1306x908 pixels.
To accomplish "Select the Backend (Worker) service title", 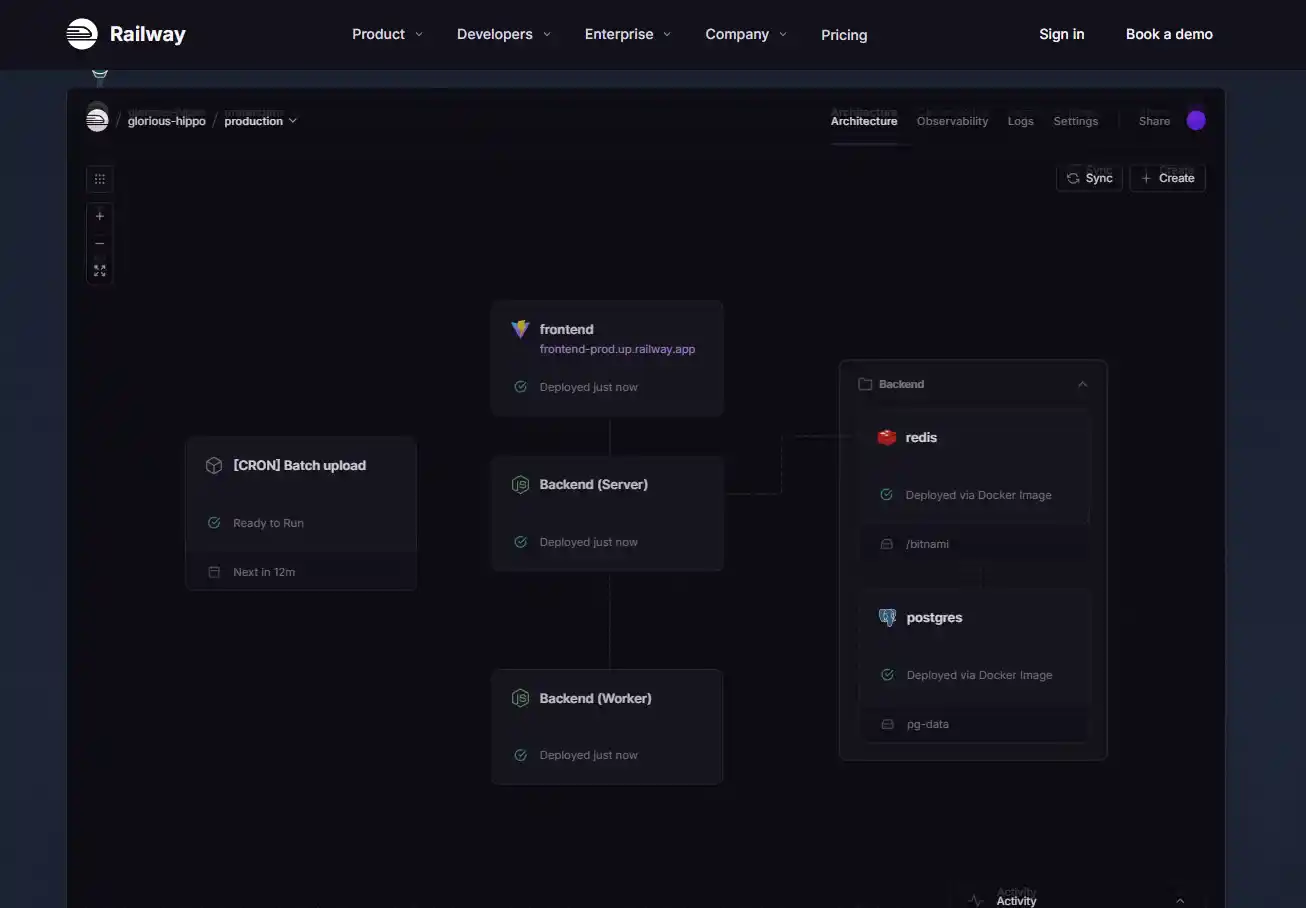I will [596, 698].
